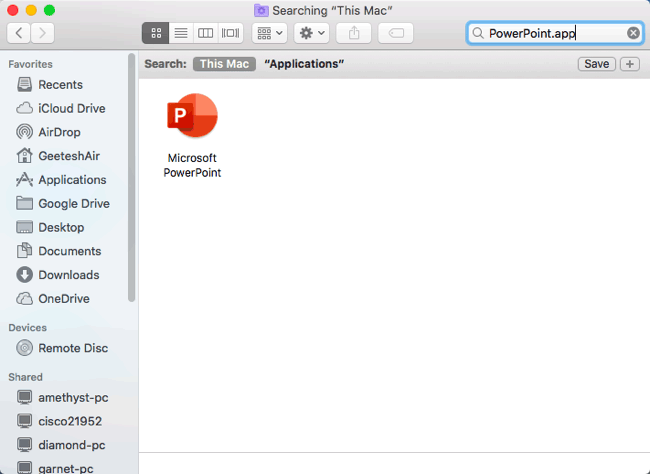Select the Microsoft PowerPoint app icon

pyautogui.click(x=192, y=116)
